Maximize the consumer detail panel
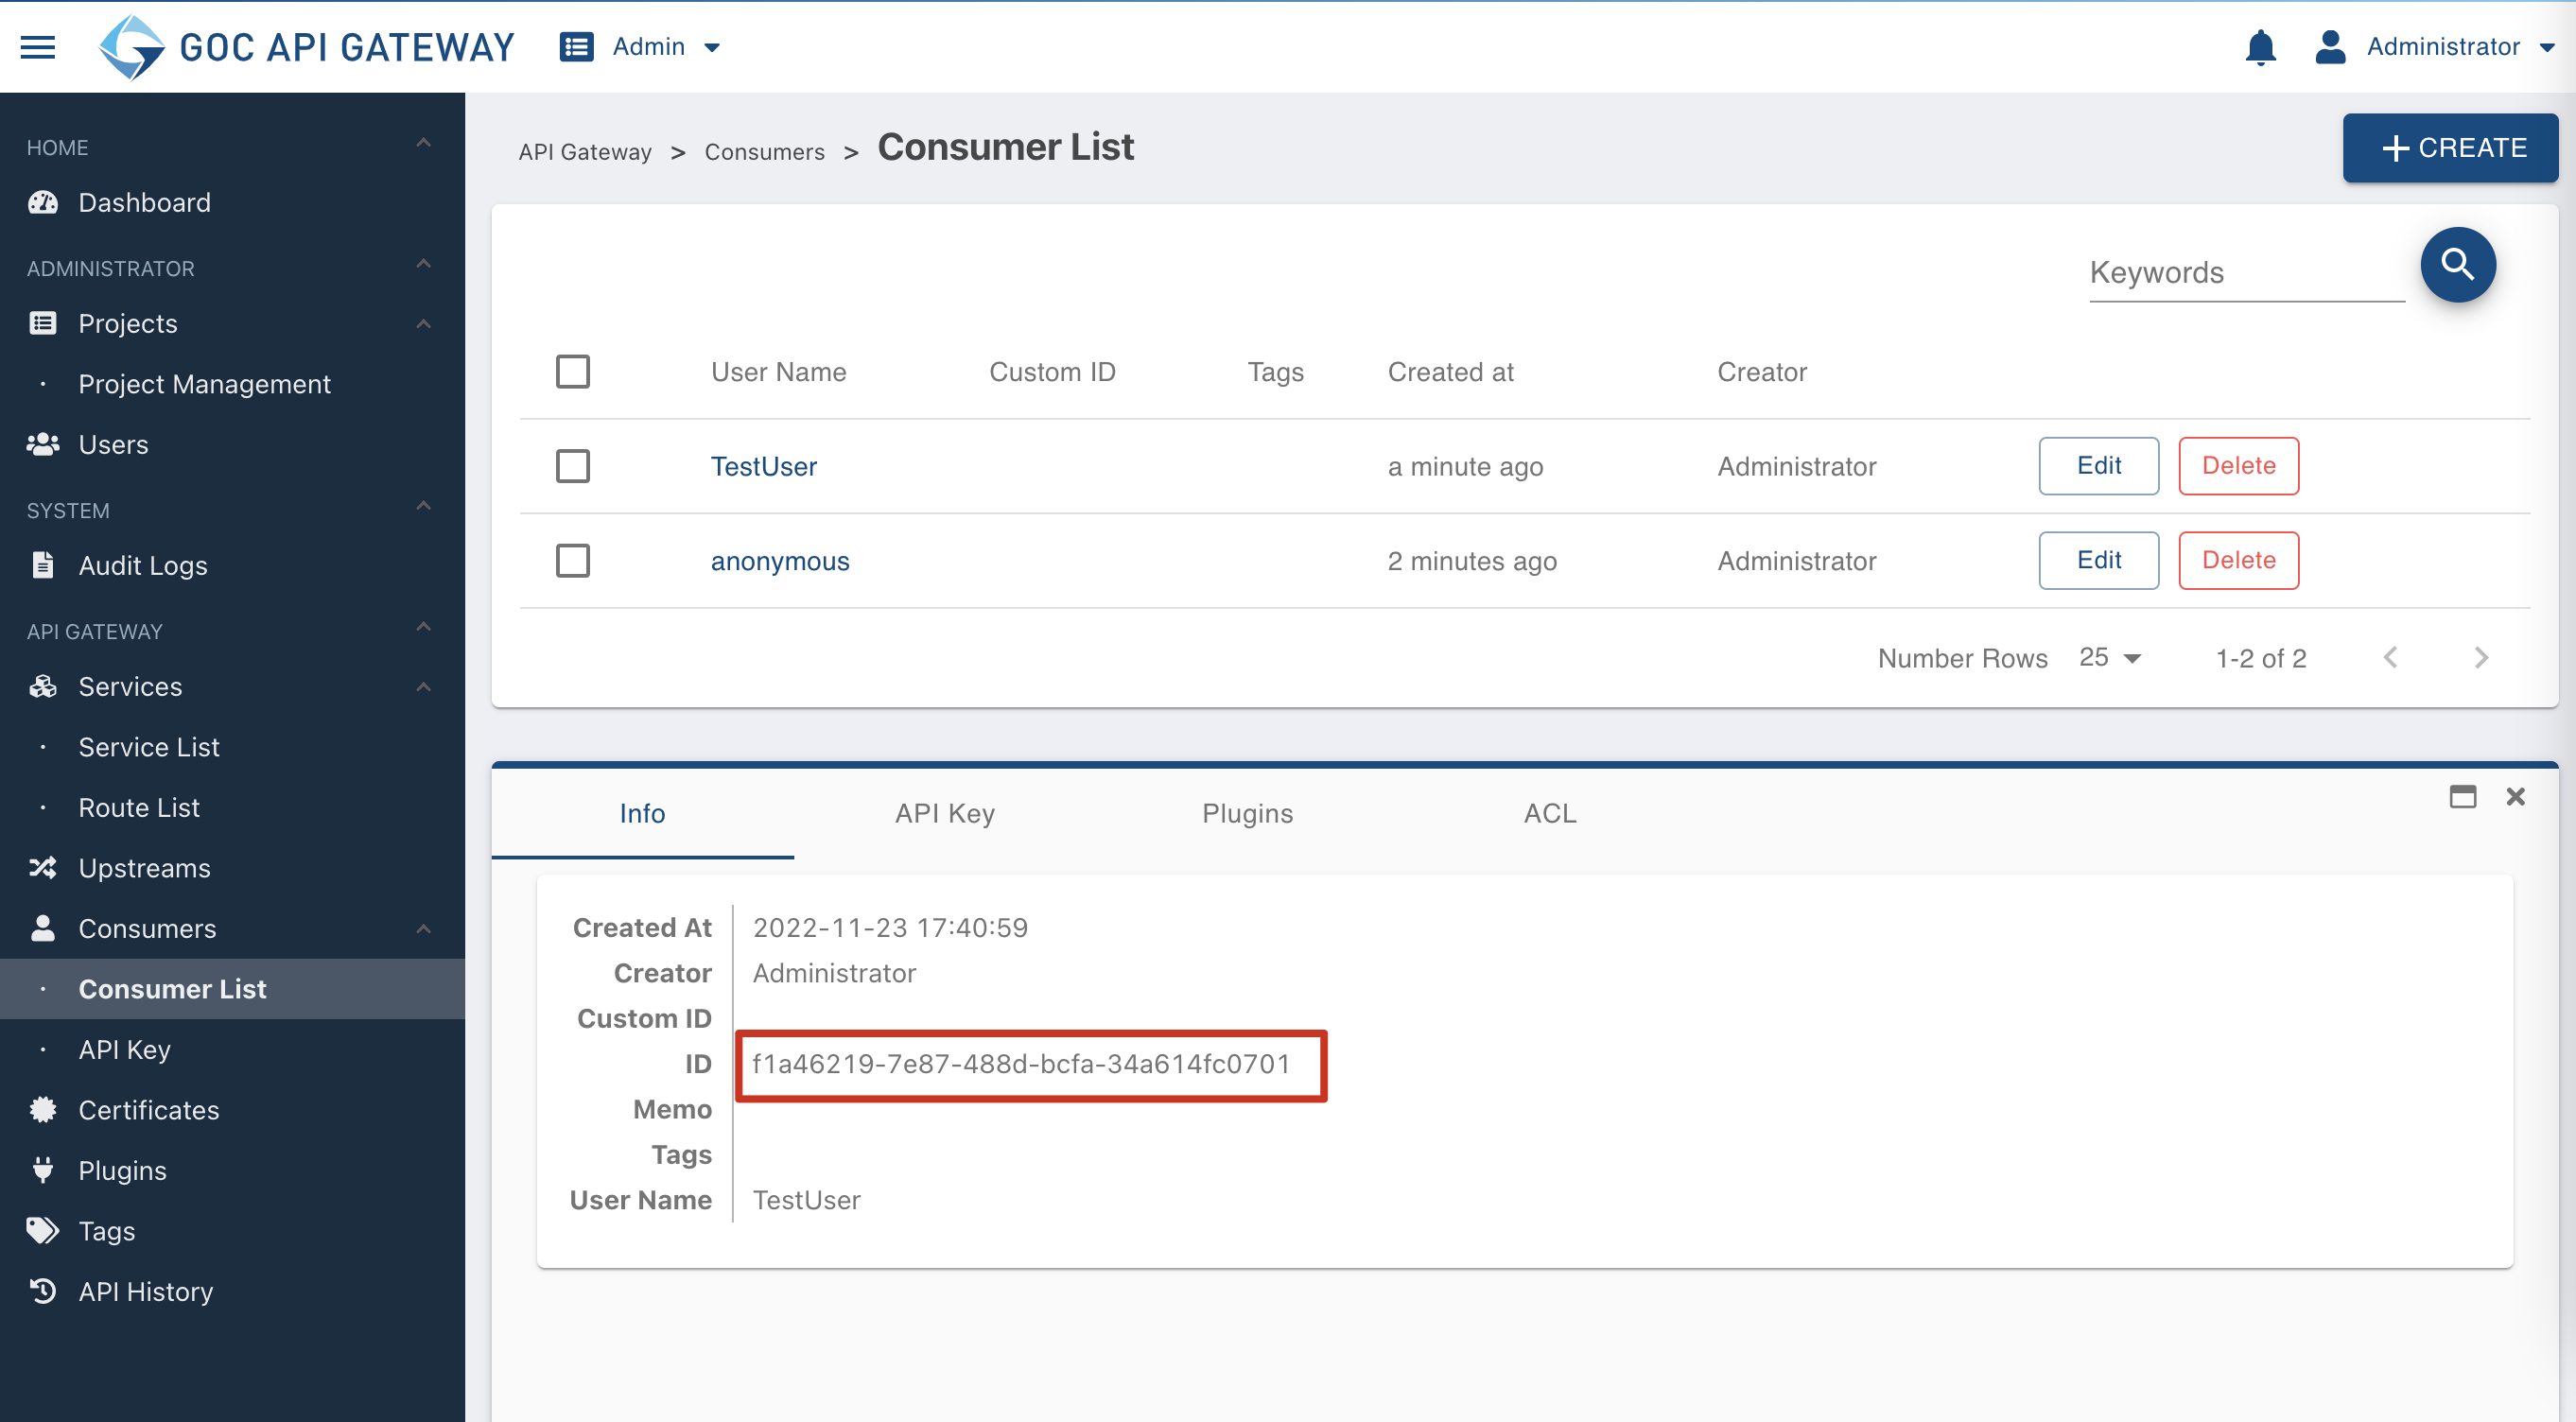Viewport: 2576px width, 1422px height. point(2462,796)
